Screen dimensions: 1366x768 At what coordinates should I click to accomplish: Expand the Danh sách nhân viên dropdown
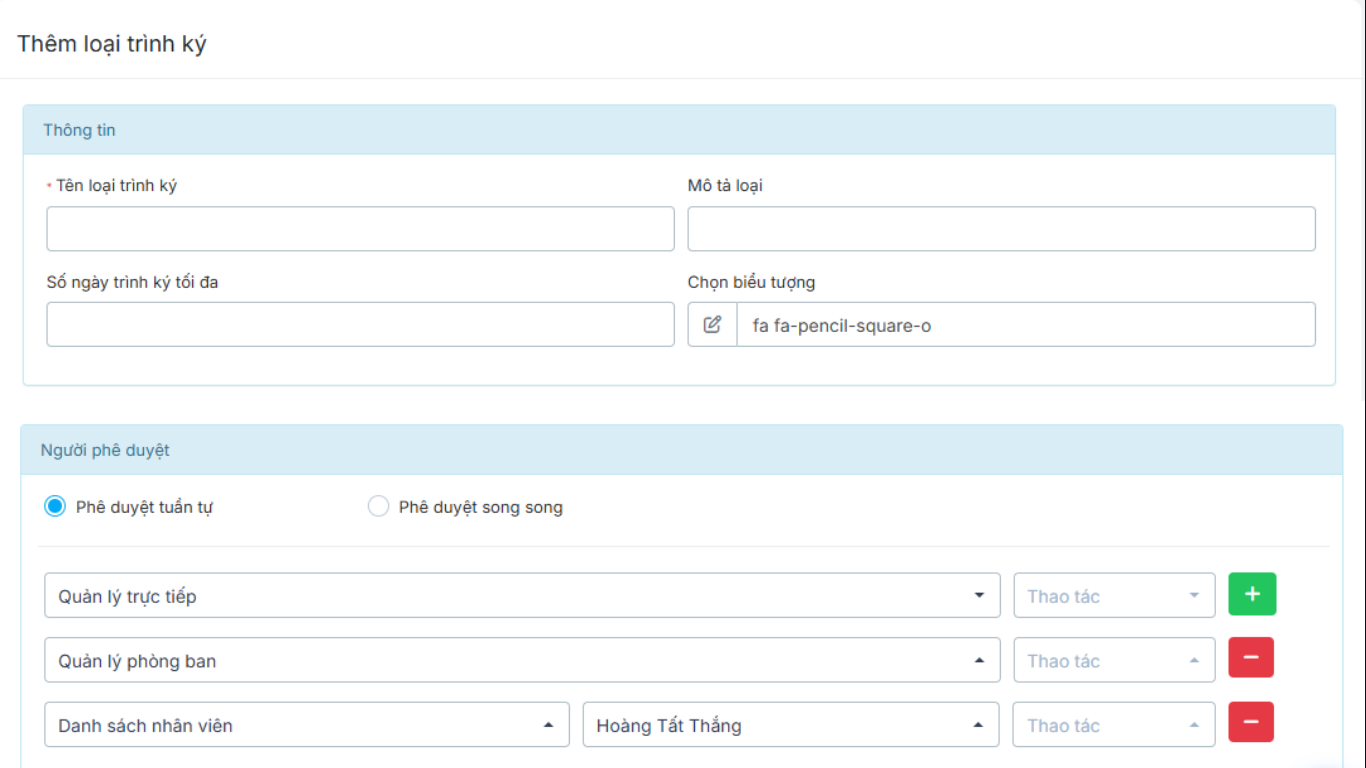306,725
